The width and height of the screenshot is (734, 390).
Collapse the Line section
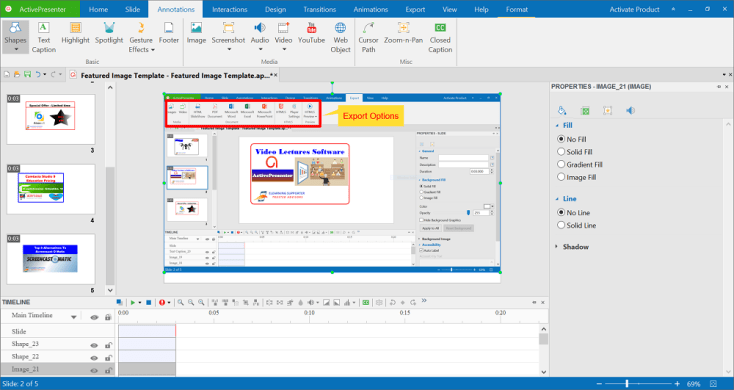pos(557,199)
